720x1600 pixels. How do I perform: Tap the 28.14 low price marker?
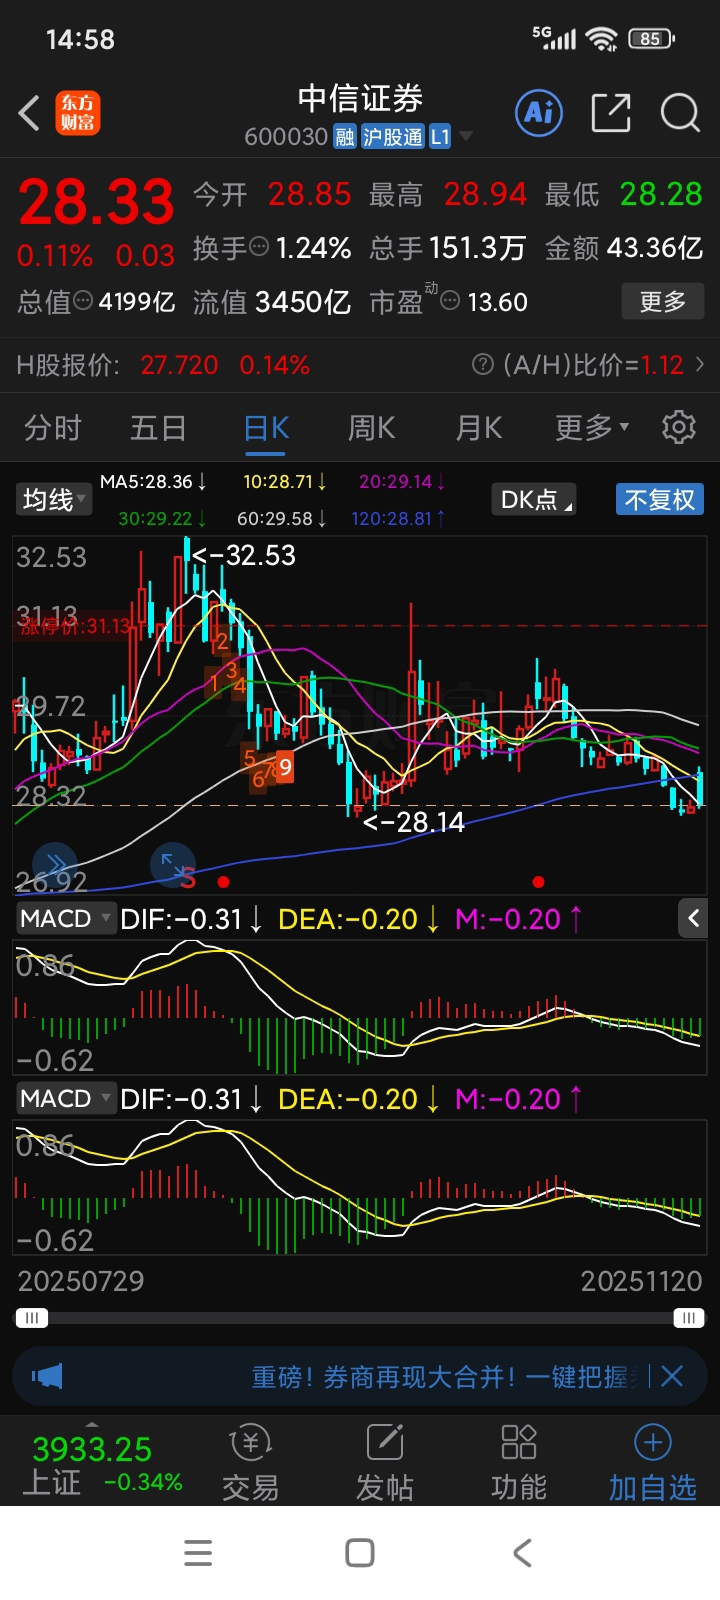[414, 822]
